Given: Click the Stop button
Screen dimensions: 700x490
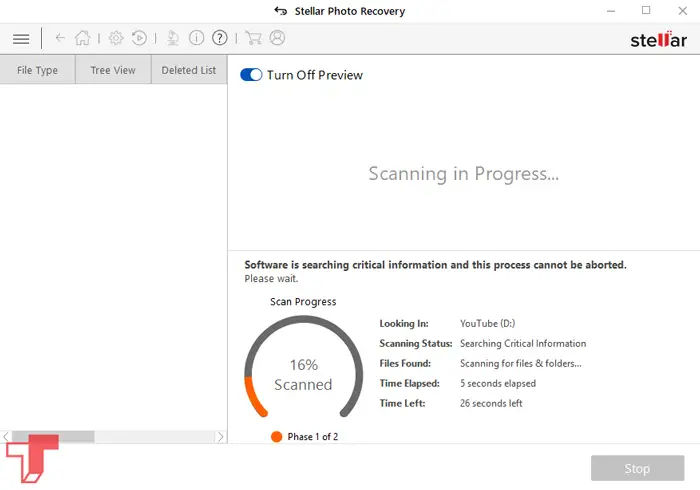Looking at the screenshot, I should tap(638, 468).
